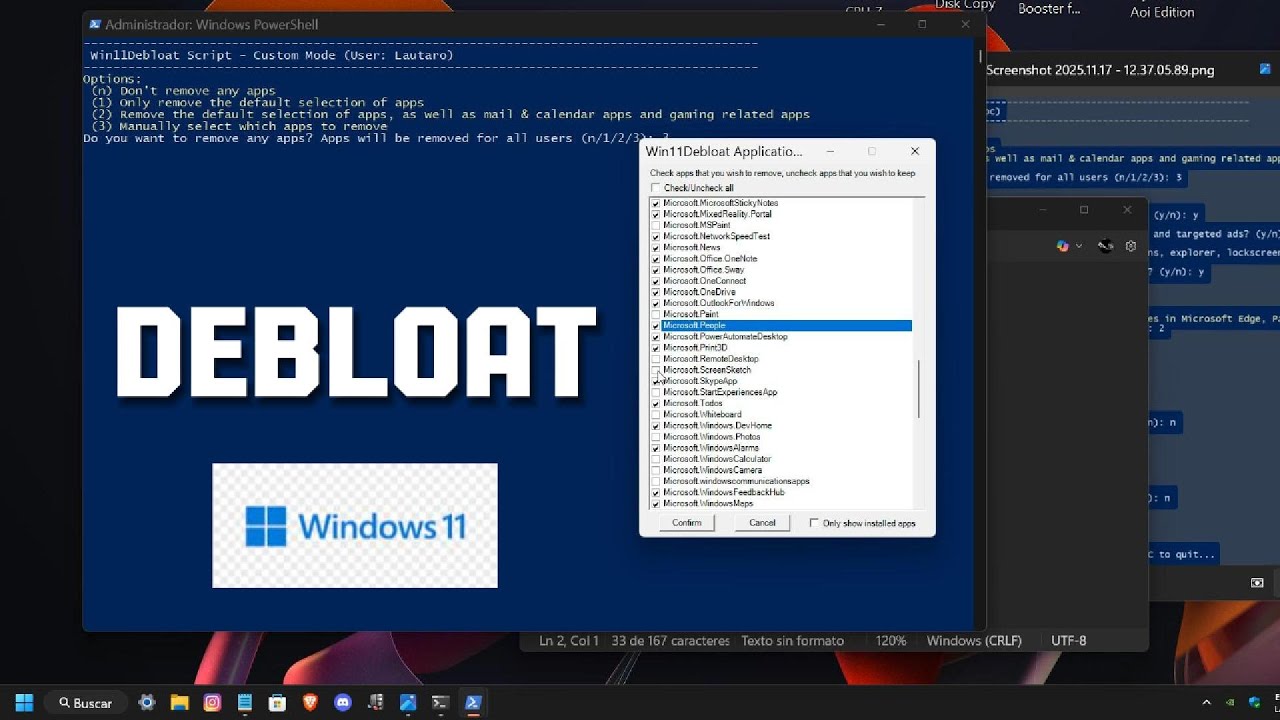Image resolution: width=1280 pixels, height=720 pixels.
Task: Uncheck the highlighted Microsoft.People checkbox
Action: tap(656, 326)
